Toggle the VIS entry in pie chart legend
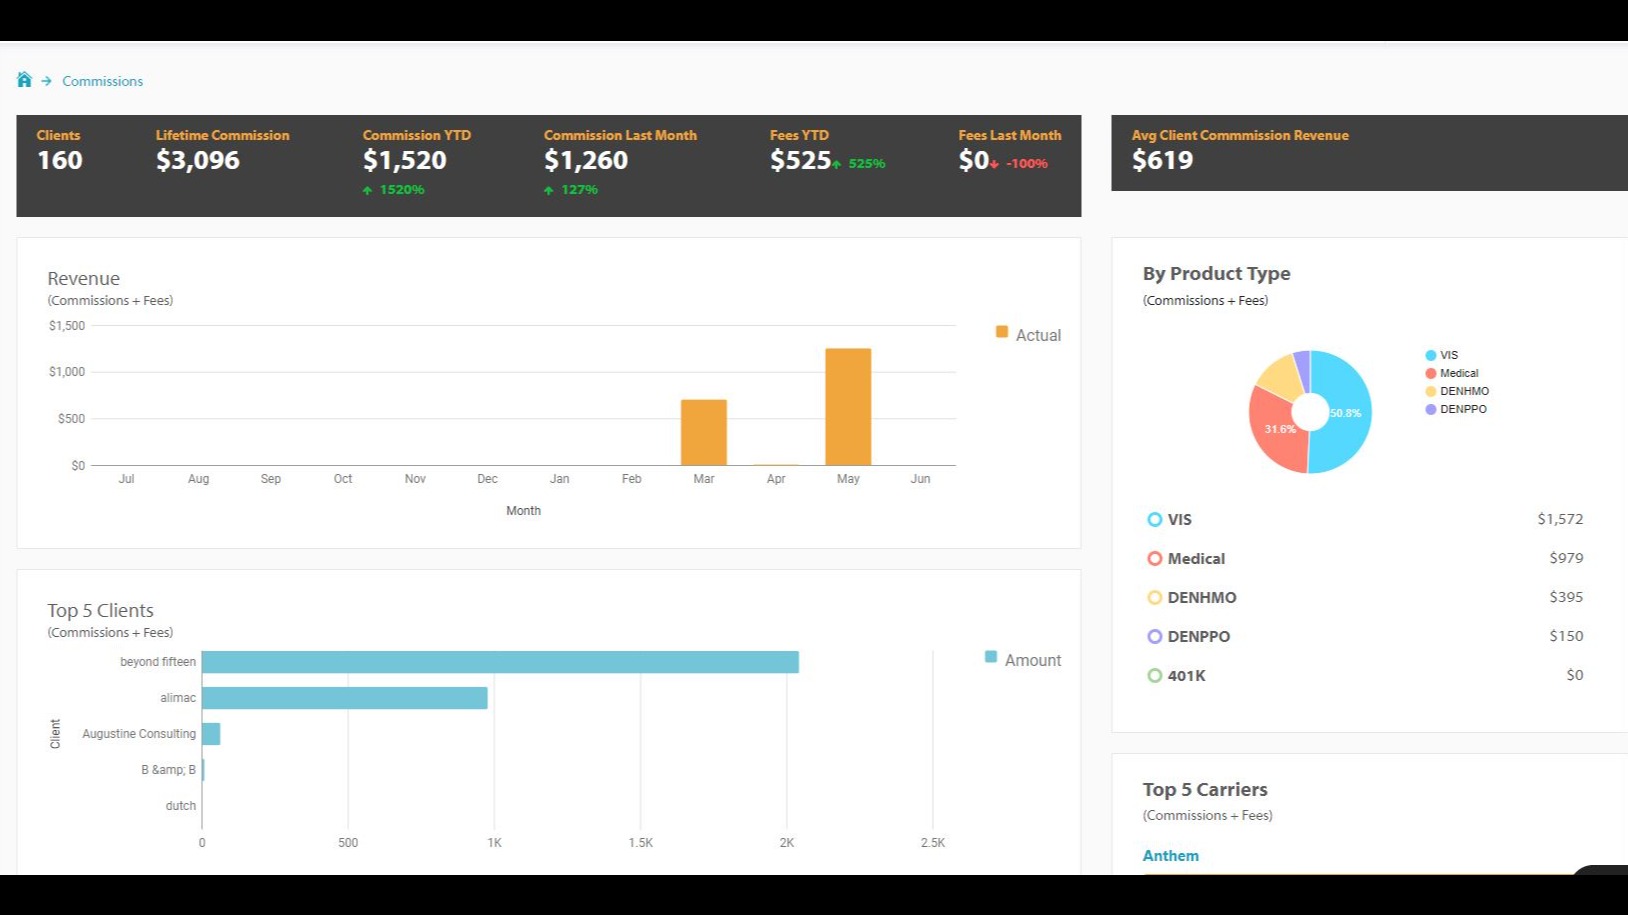This screenshot has width=1628, height=915. click(1440, 354)
